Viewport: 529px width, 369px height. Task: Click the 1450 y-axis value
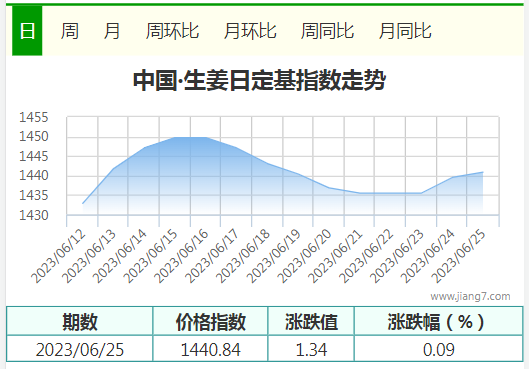click(x=34, y=137)
